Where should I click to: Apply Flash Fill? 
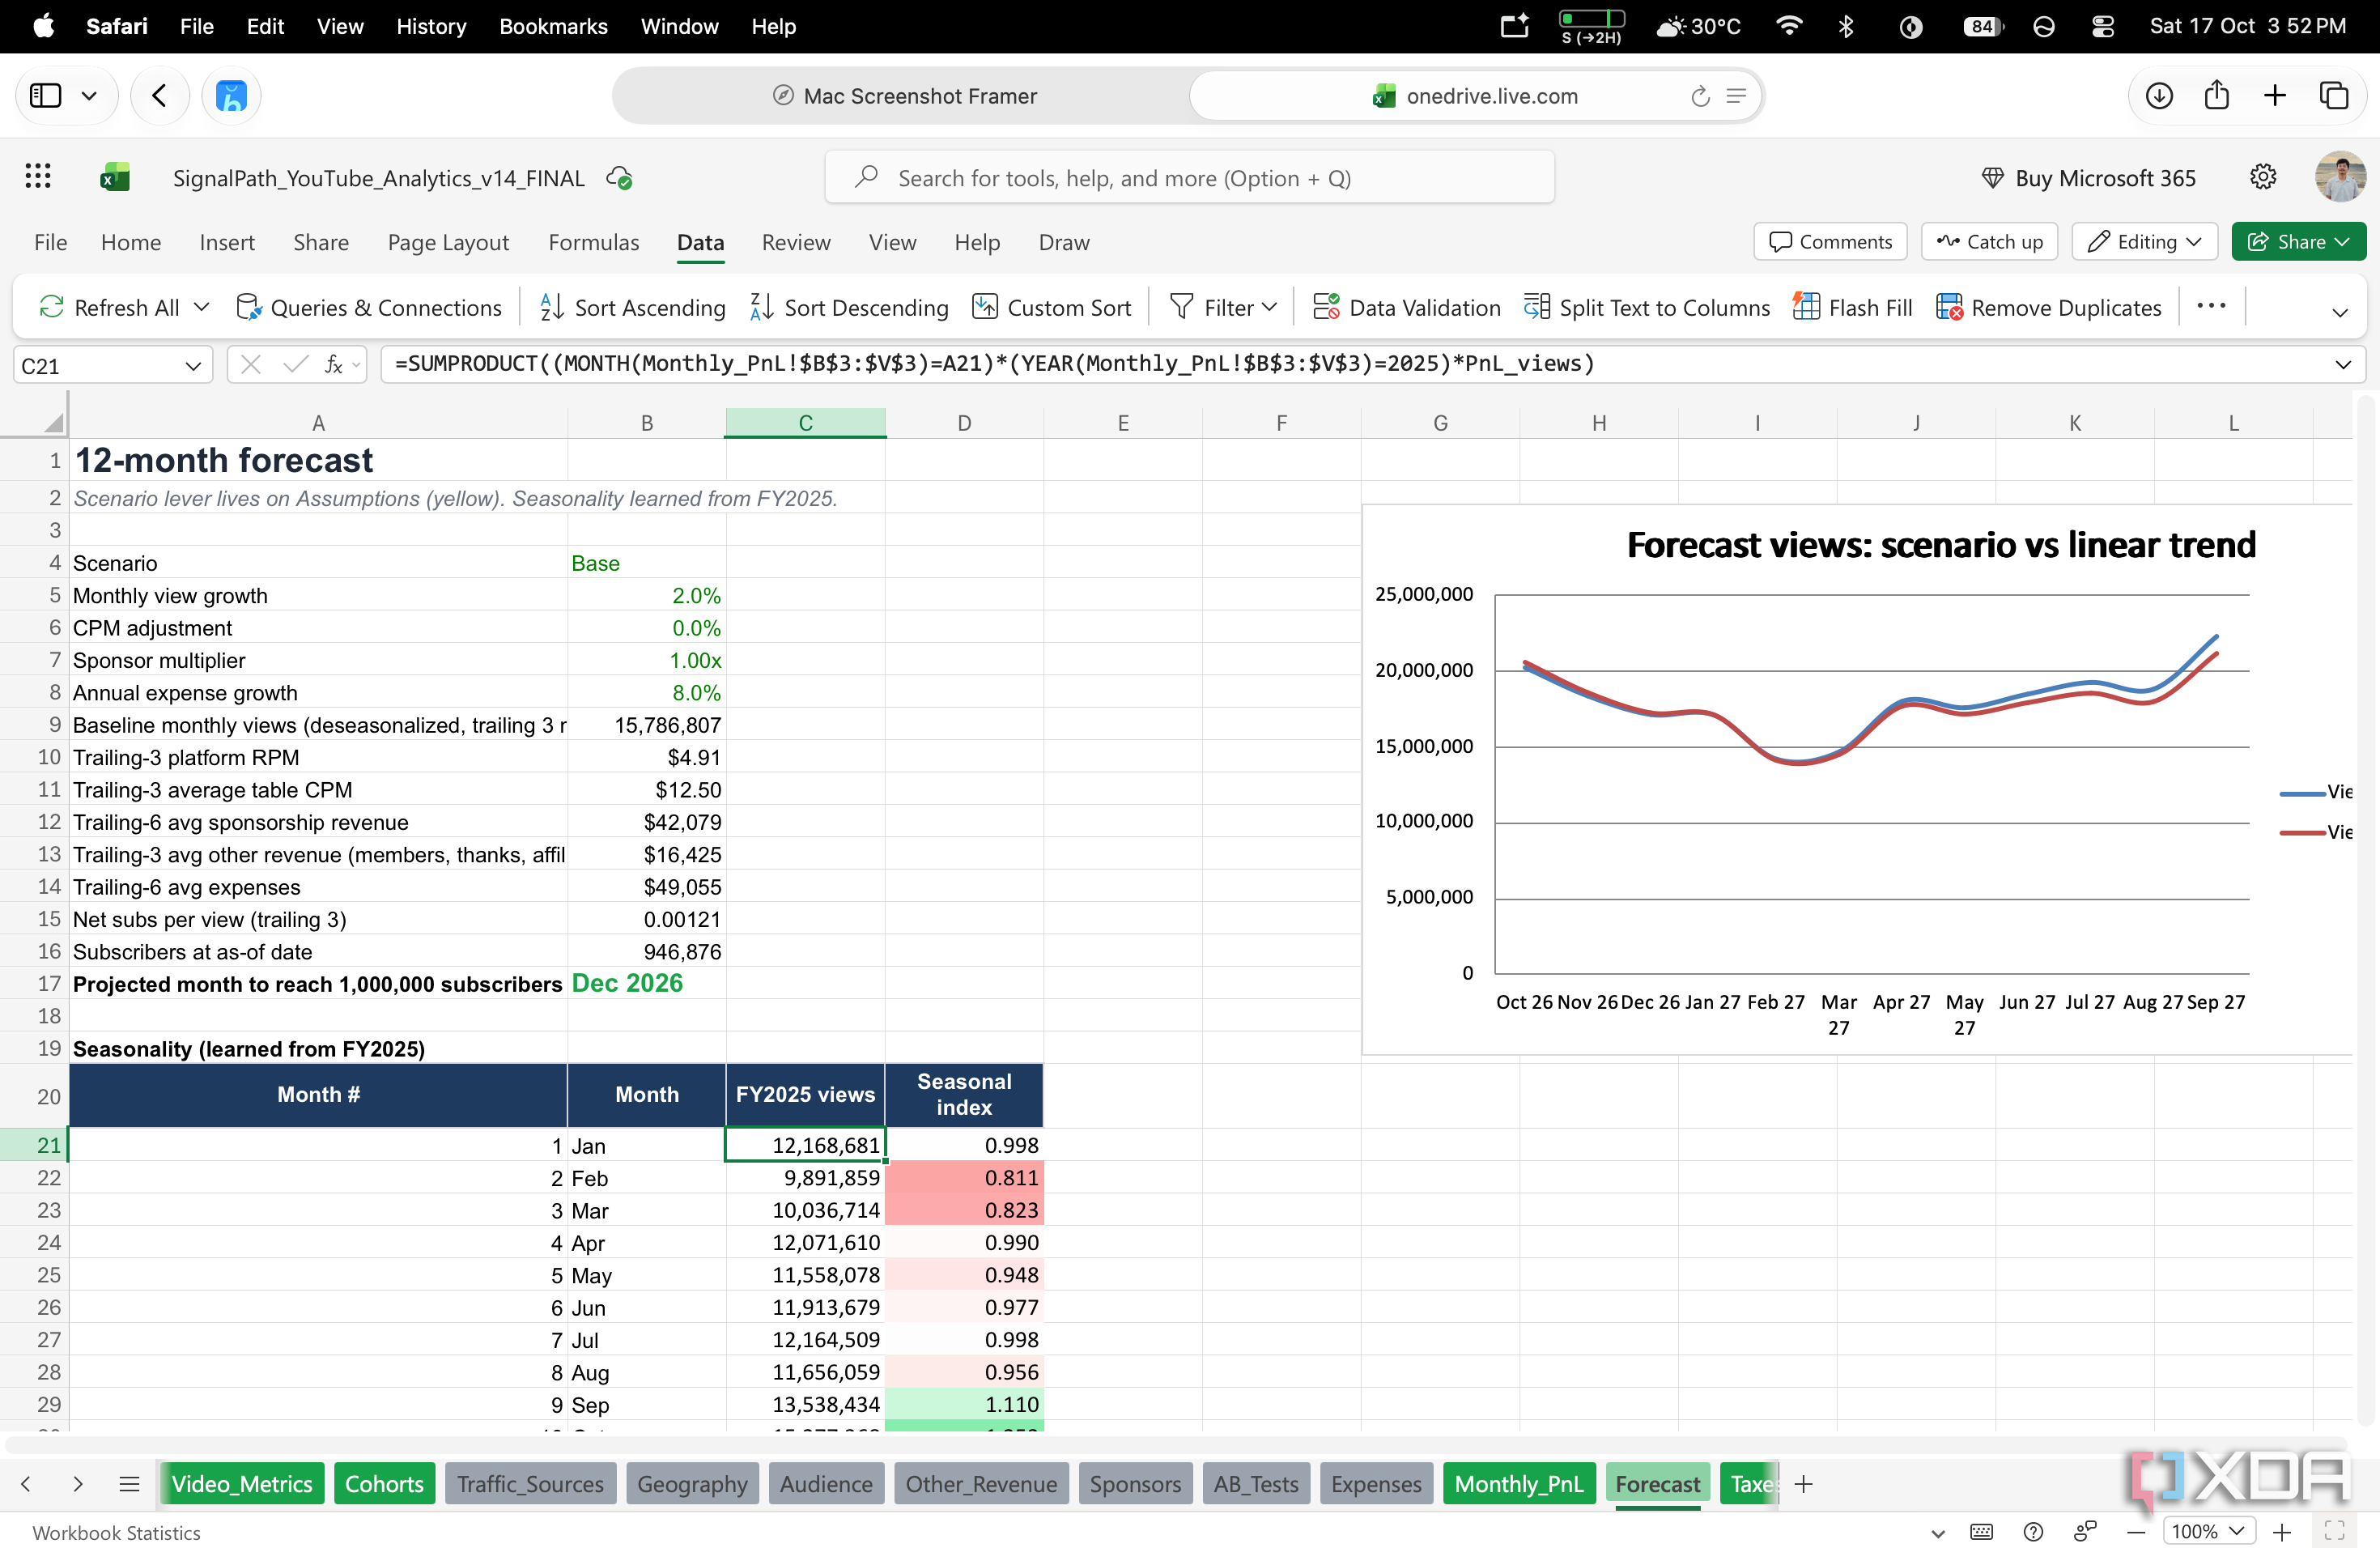point(1853,307)
